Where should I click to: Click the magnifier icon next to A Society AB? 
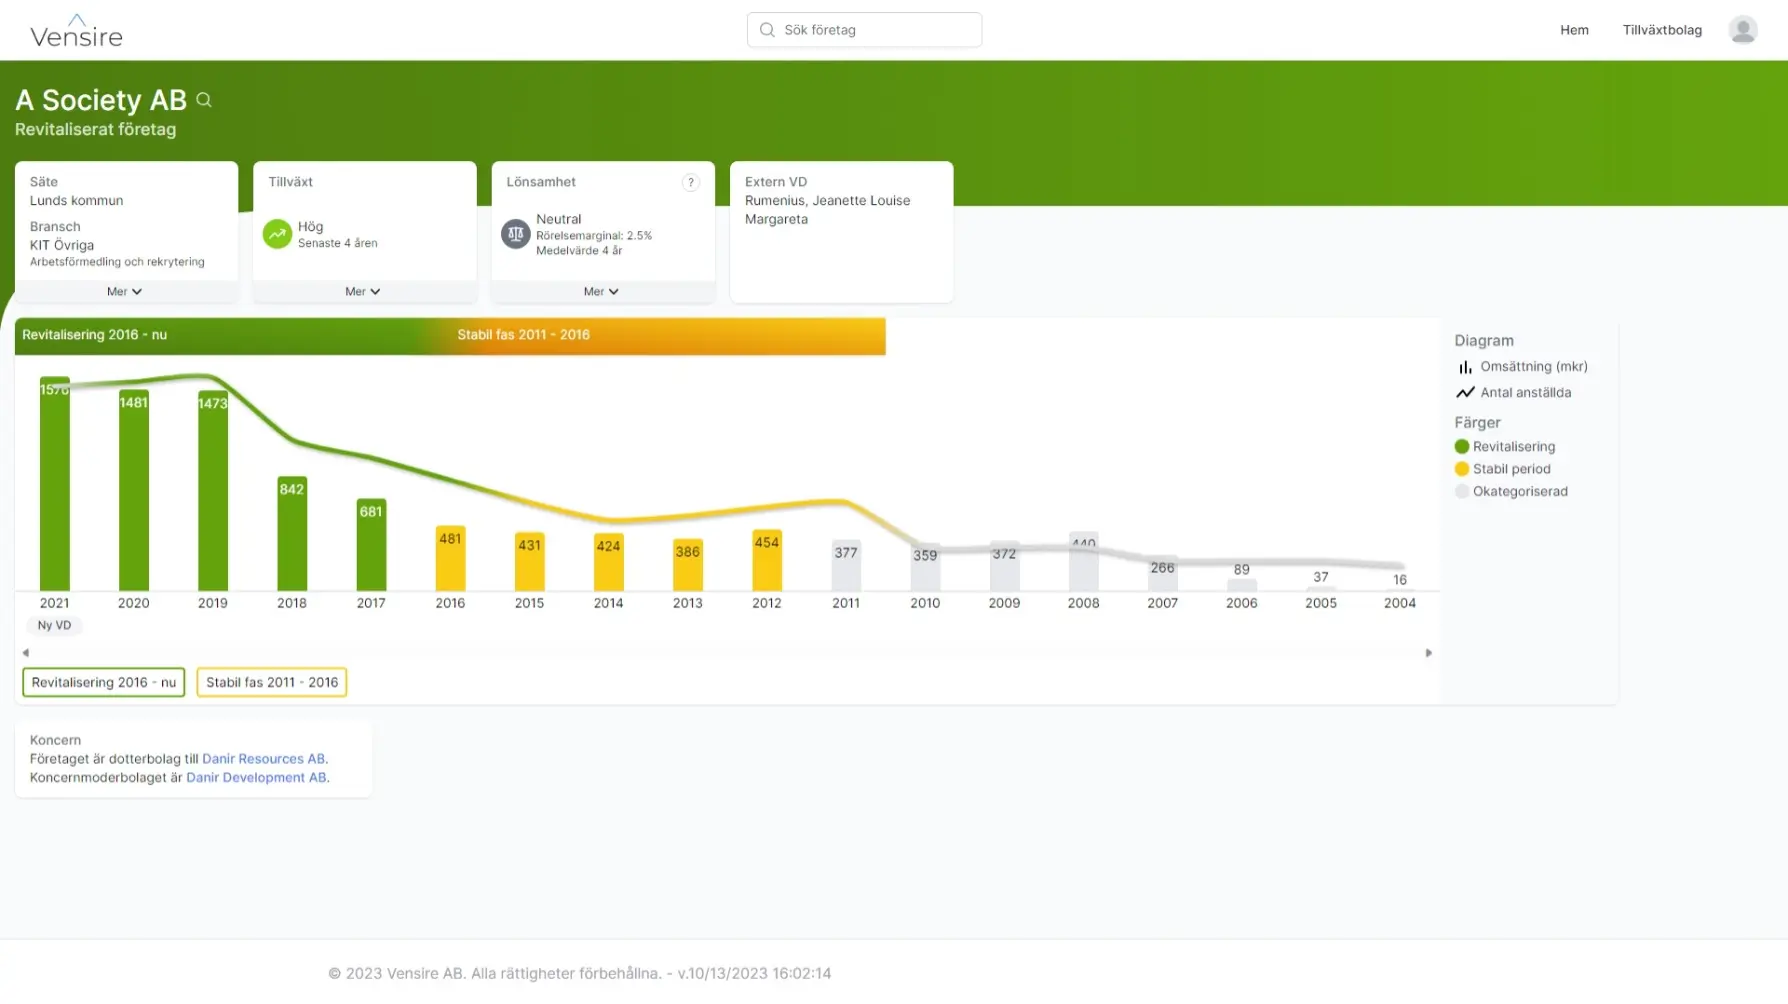pyautogui.click(x=204, y=100)
